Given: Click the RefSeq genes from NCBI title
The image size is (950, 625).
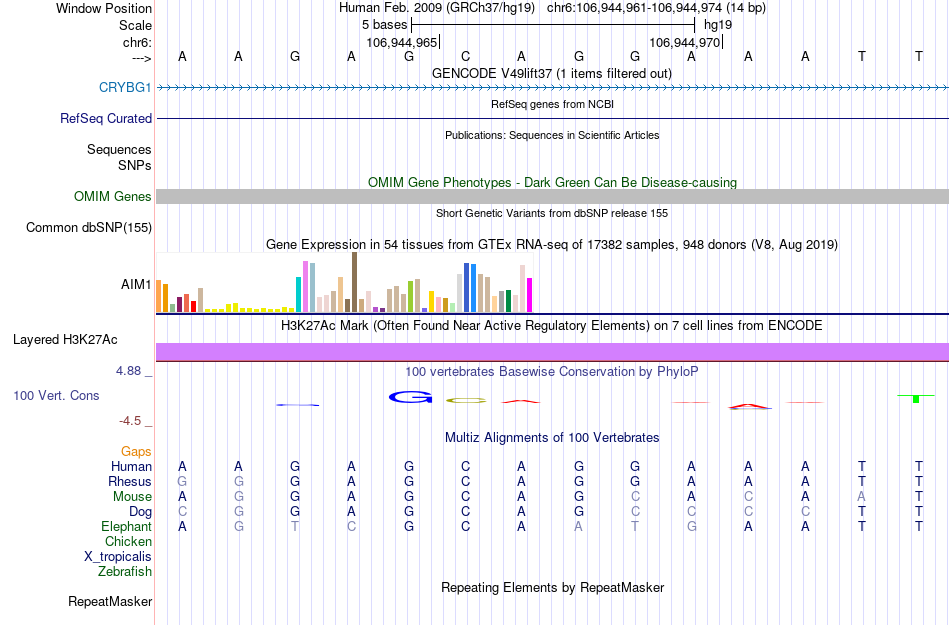Looking at the screenshot, I should pyautogui.click(x=552, y=104).
